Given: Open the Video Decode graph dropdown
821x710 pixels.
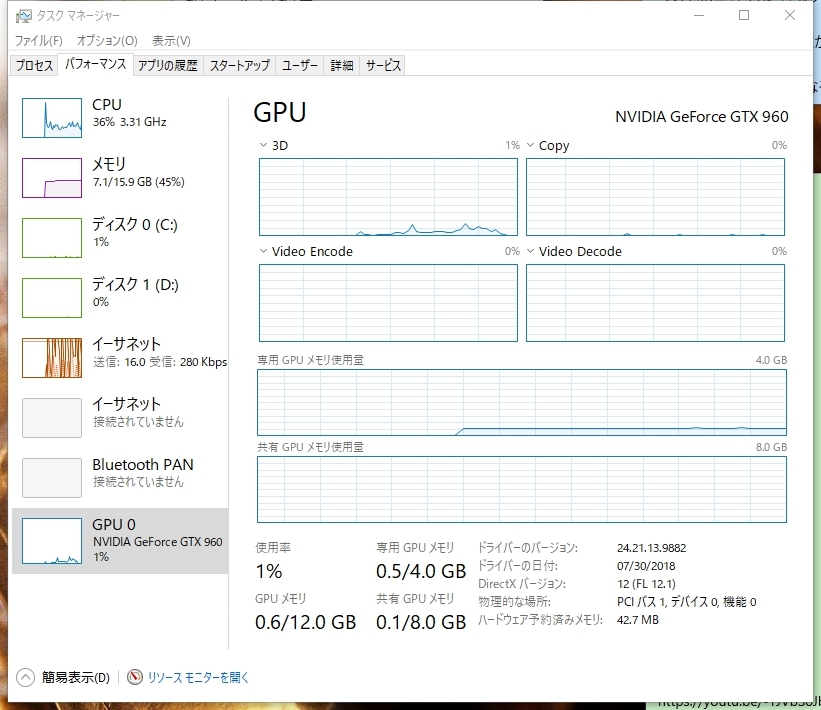Looking at the screenshot, I should (x=531, y=252).
